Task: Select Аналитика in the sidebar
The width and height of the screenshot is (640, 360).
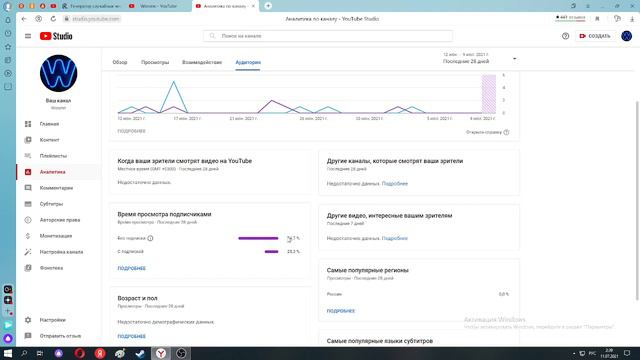Action: coord(58,172)
